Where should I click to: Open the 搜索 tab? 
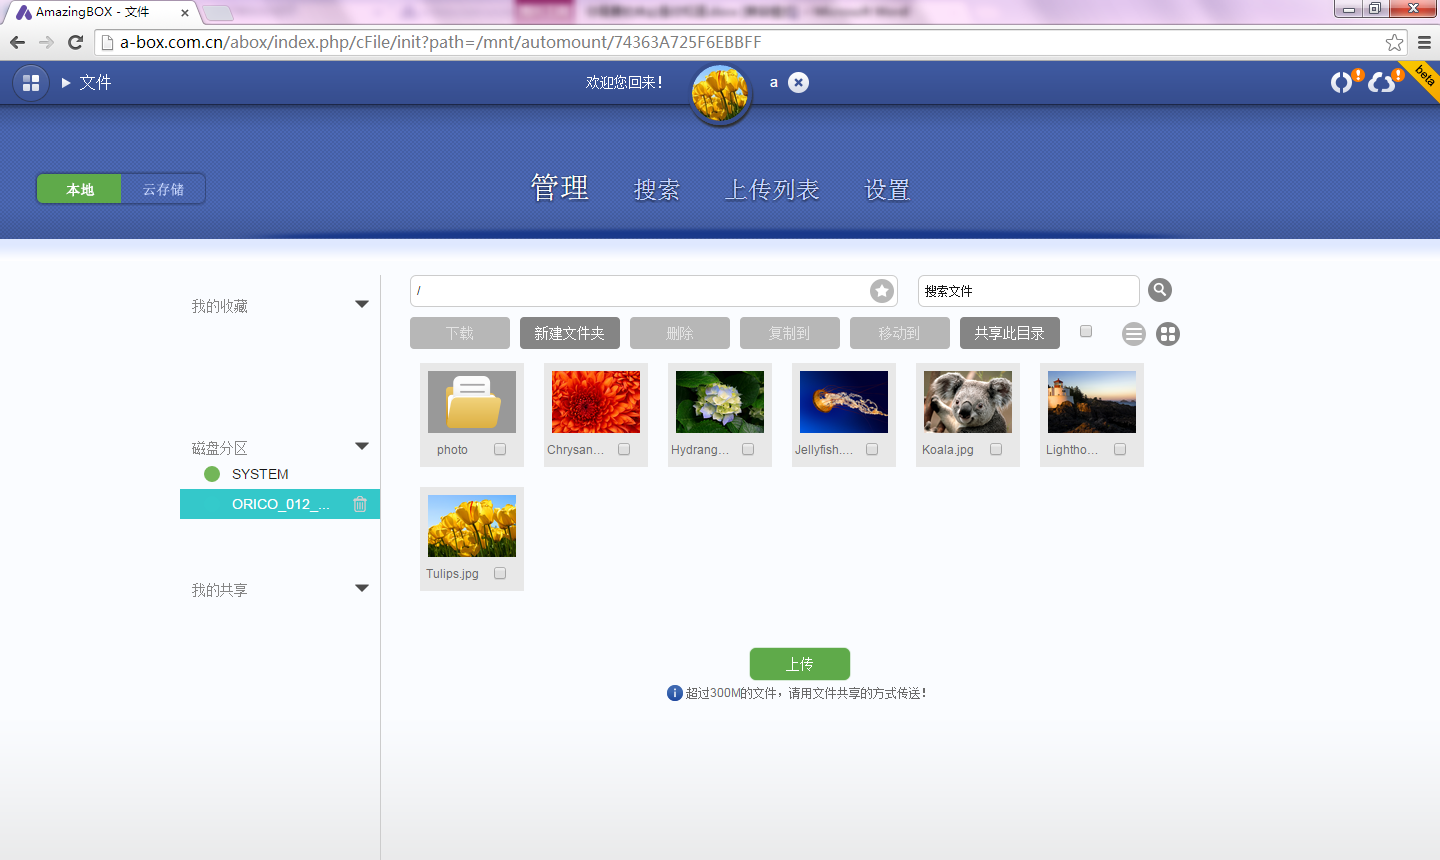pyautogui.click(x=657, y=190)
